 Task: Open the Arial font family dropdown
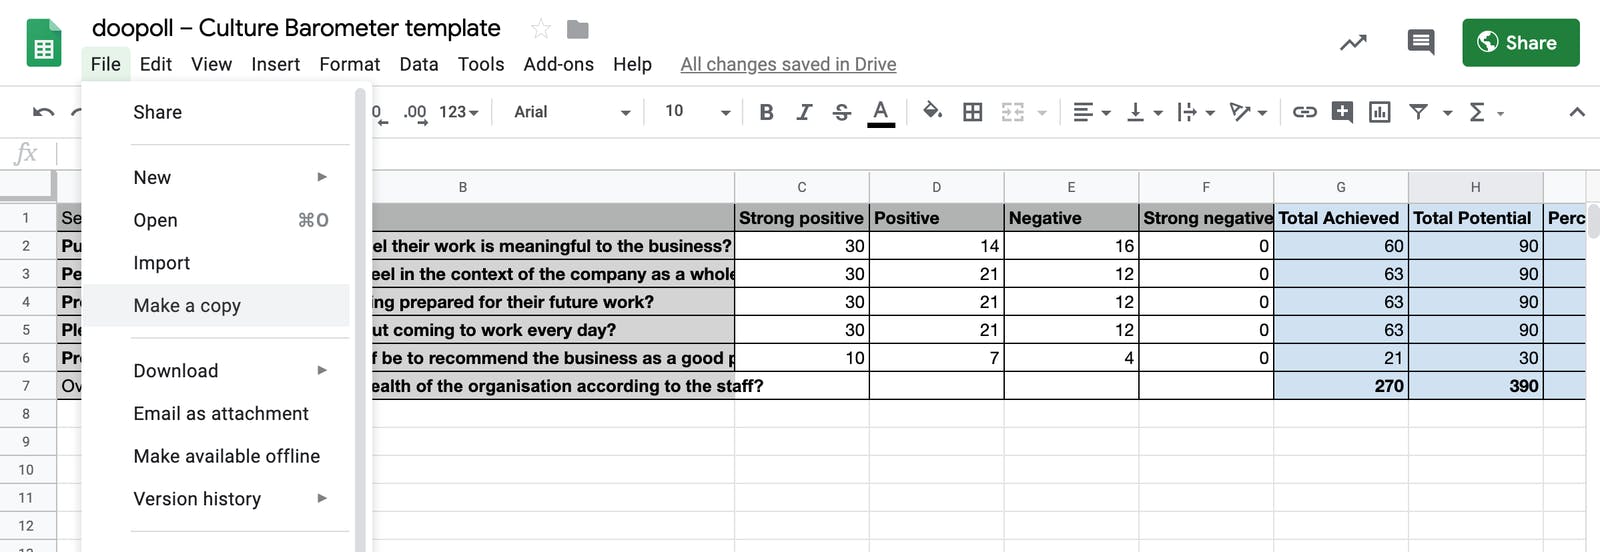[572, 112]
